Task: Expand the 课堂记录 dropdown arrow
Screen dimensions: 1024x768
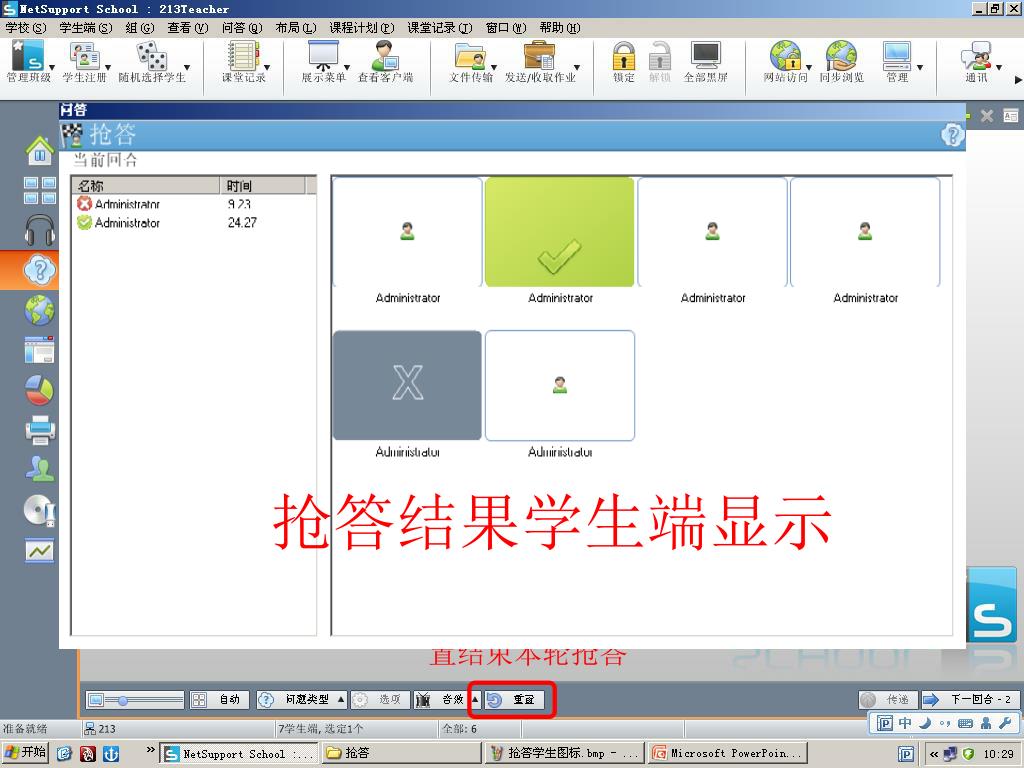Action: [267, 68]
